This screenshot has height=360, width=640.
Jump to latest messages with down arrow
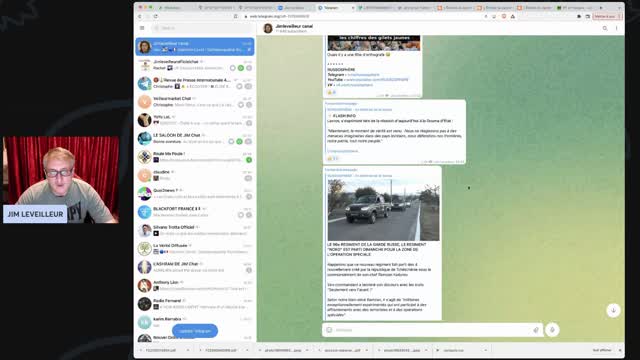[613, 310]
